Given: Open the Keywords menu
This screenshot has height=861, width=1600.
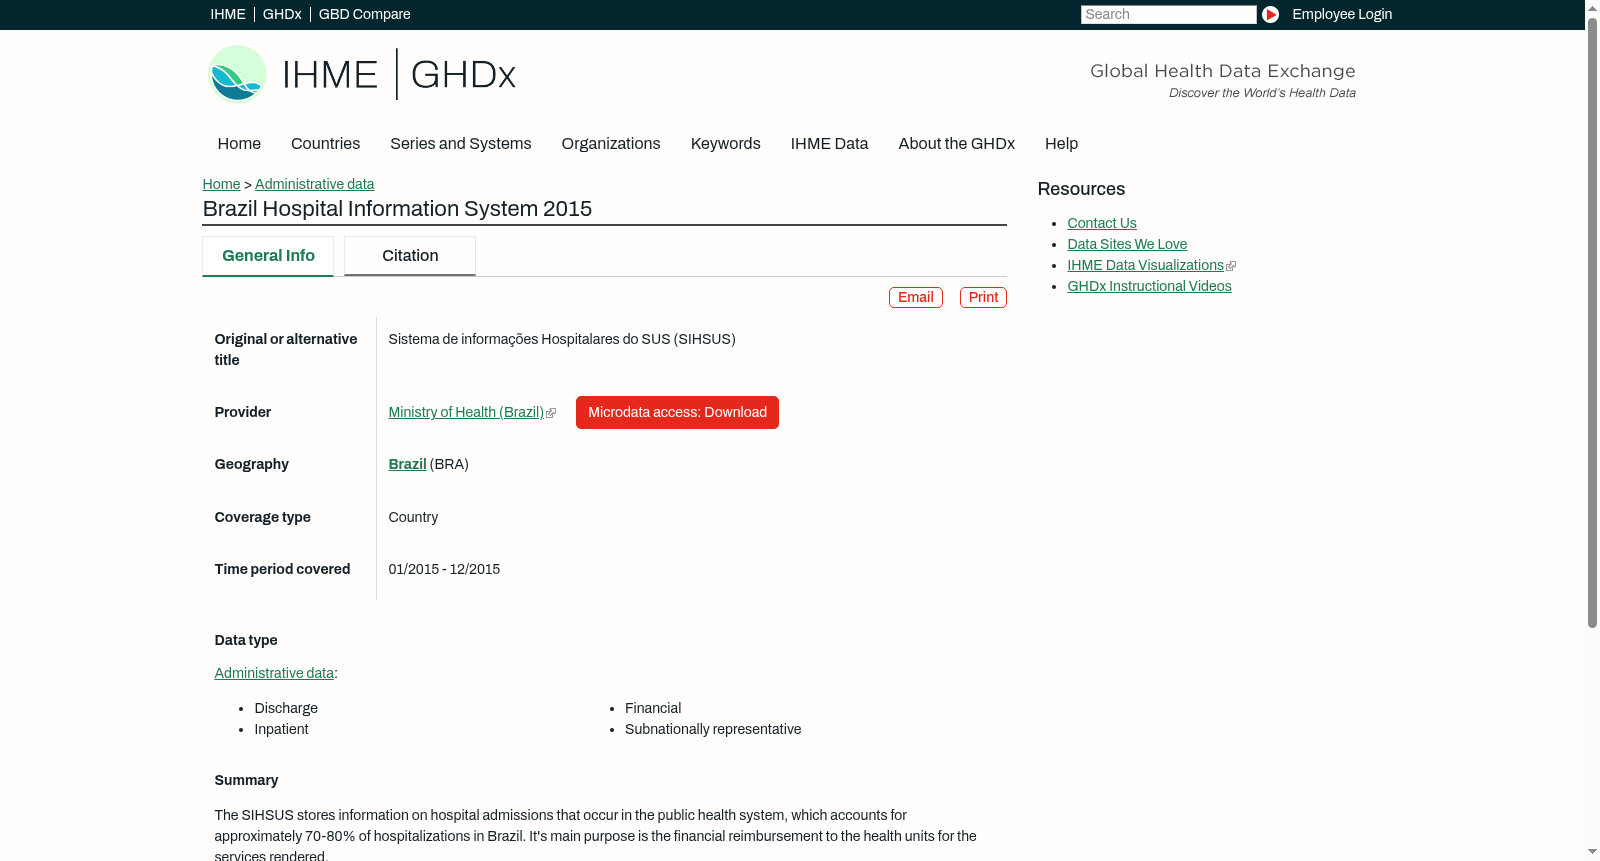Looking at the screenshot, I should pyautogui.click(x=725, y=144).
